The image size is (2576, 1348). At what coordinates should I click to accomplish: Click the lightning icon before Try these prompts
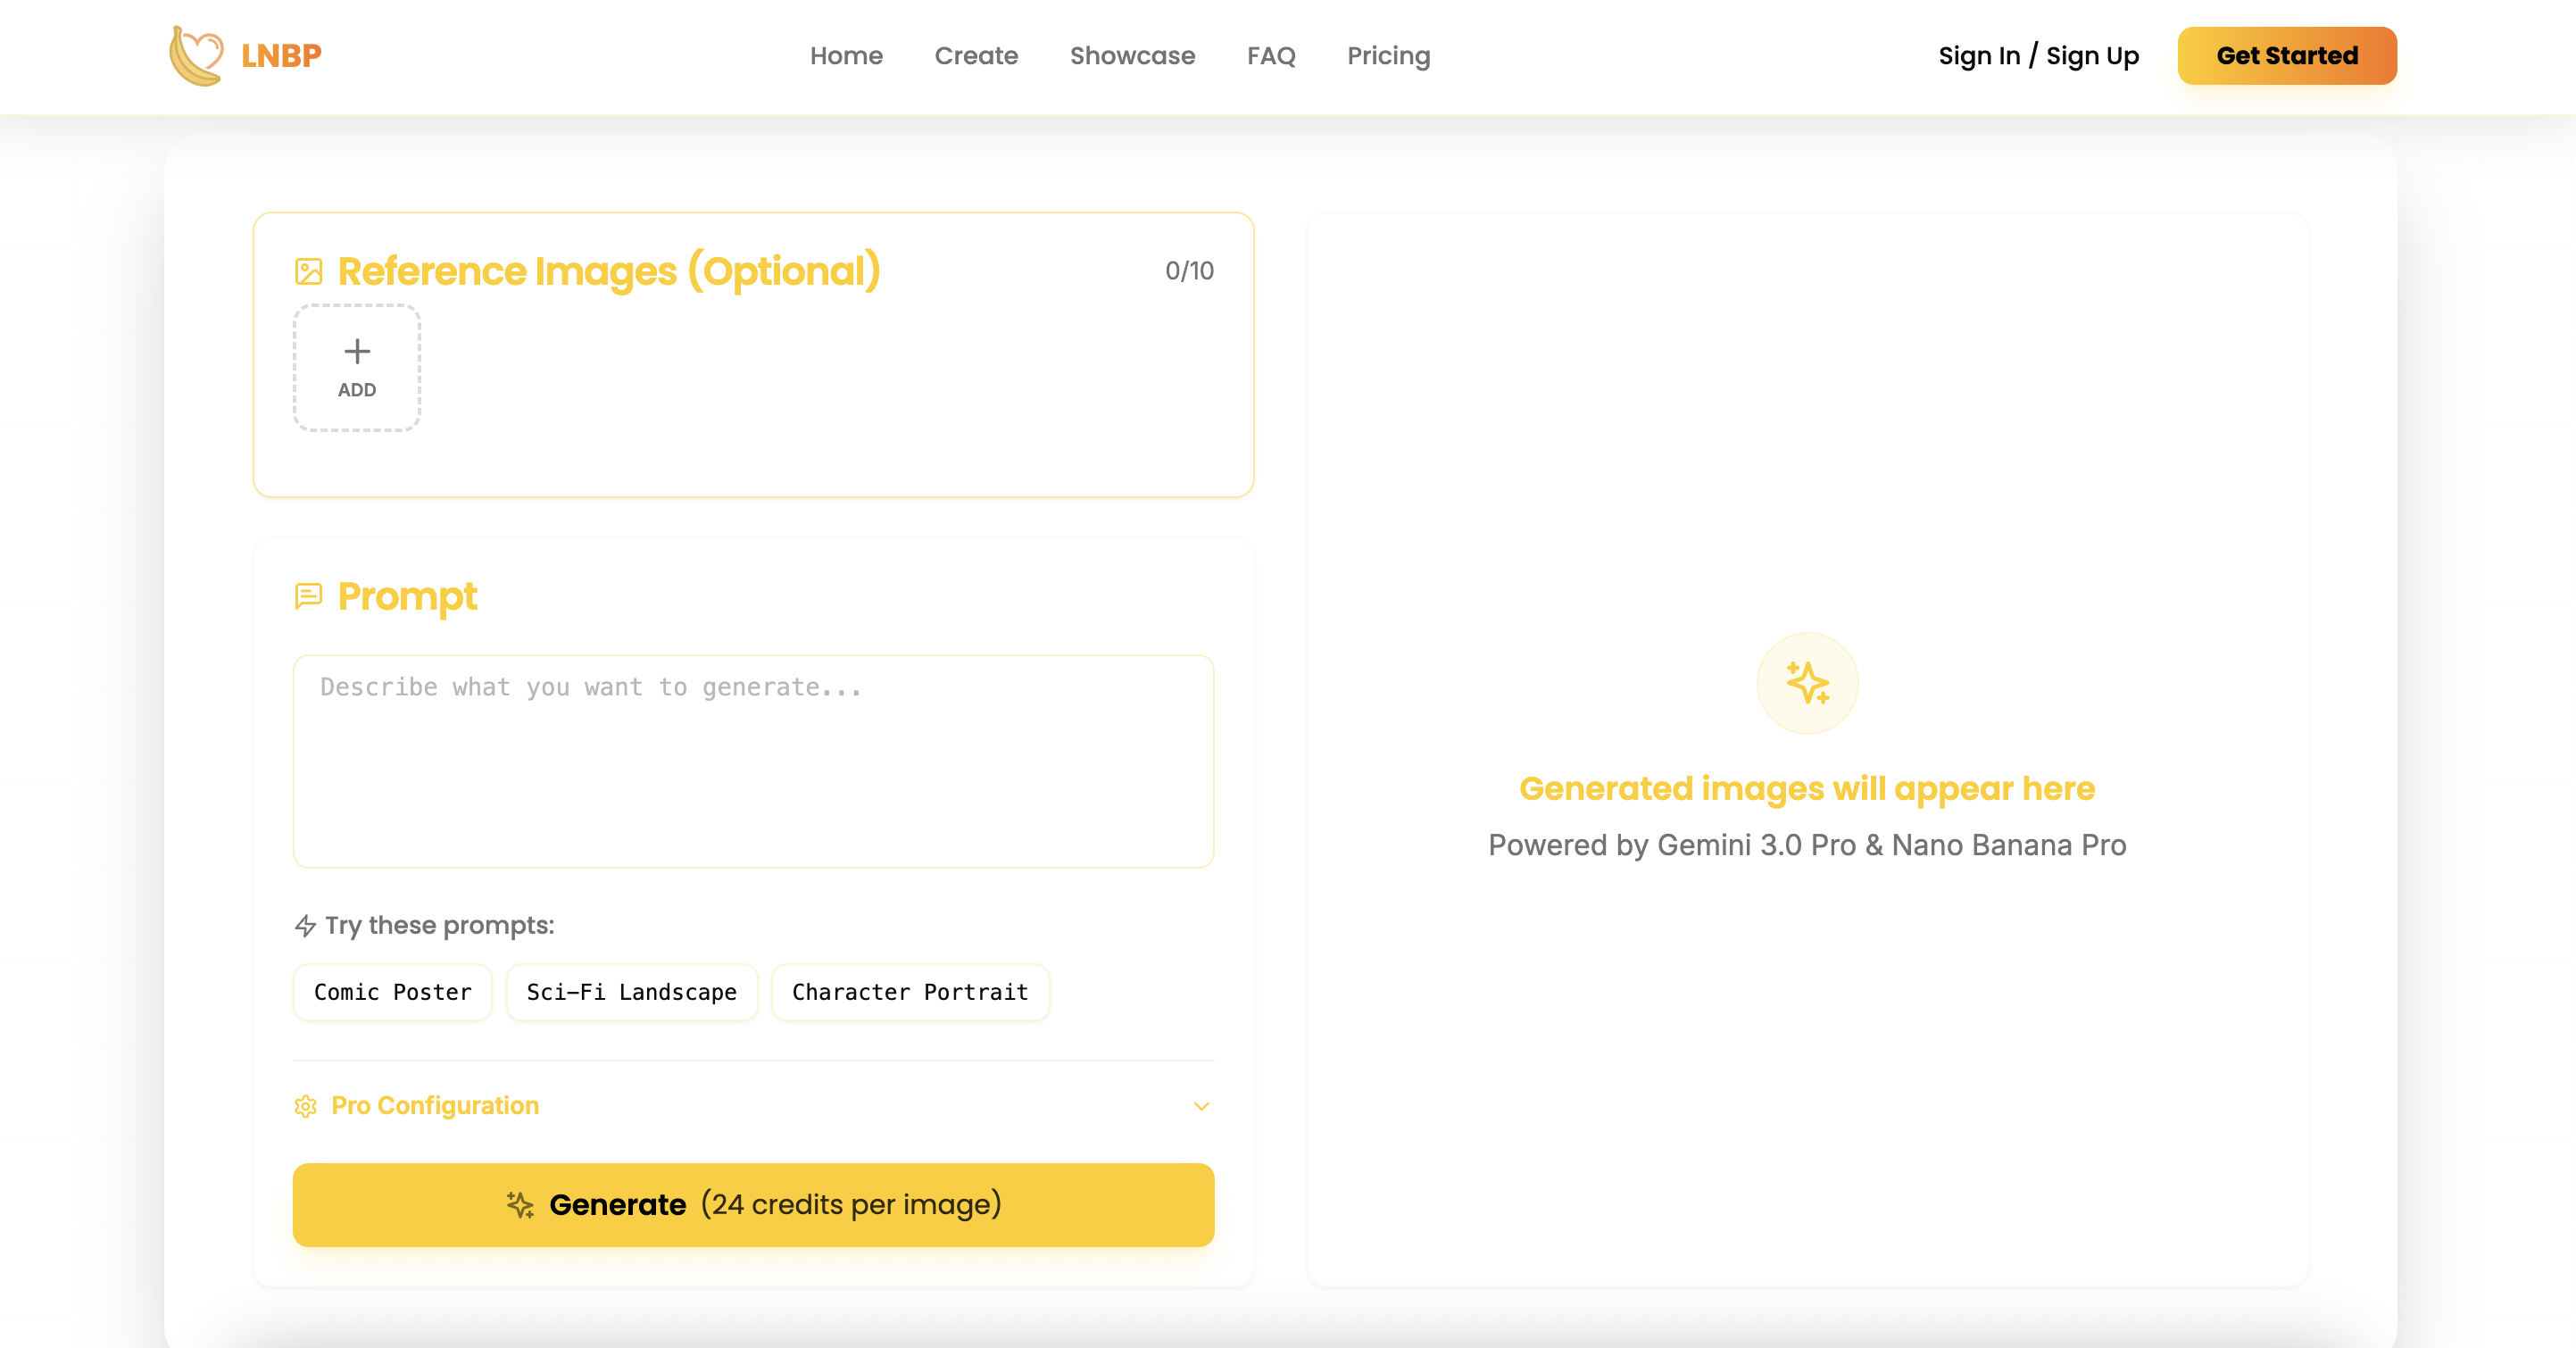click(x=305, y=925)
